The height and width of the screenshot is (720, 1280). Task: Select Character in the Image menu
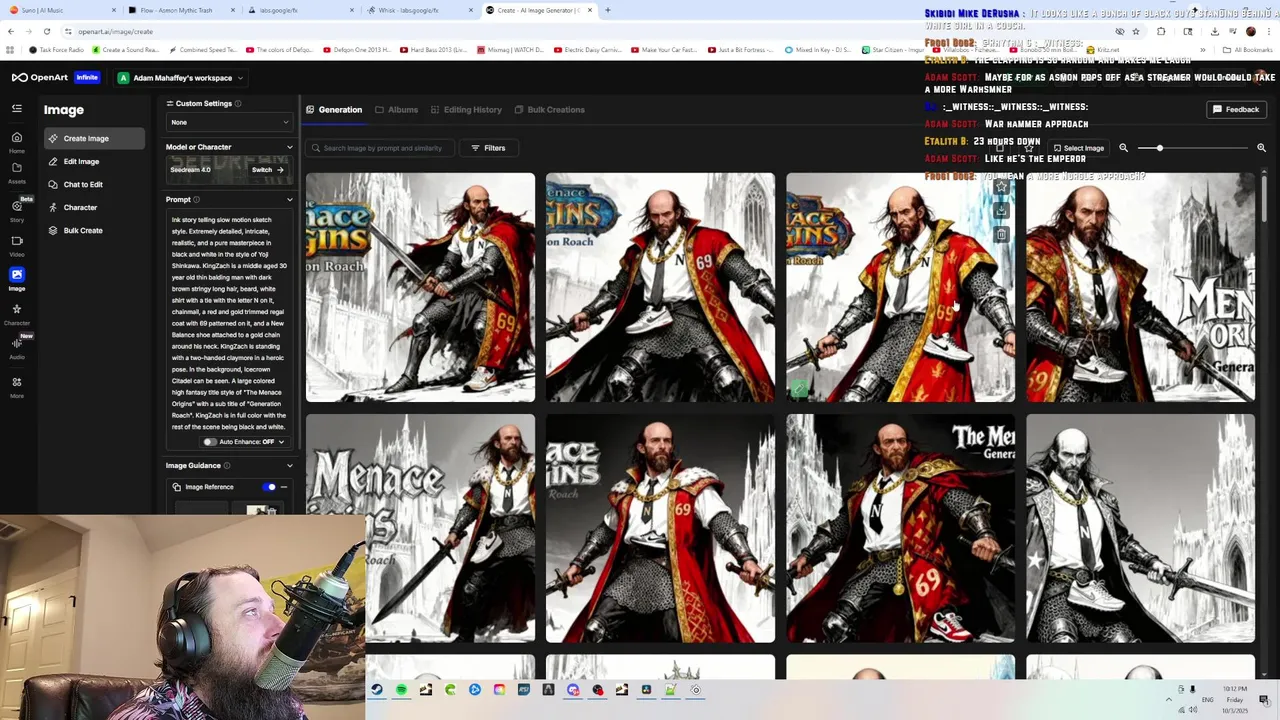click(94, 208)
